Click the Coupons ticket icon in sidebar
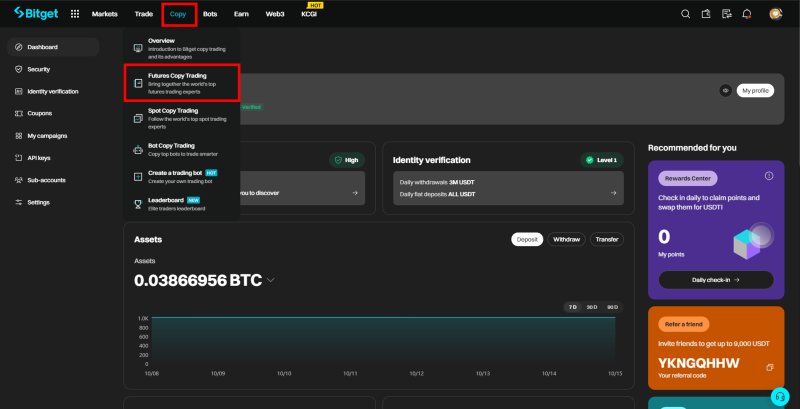This screenshot has width=800, height=409. pos(19,113)
